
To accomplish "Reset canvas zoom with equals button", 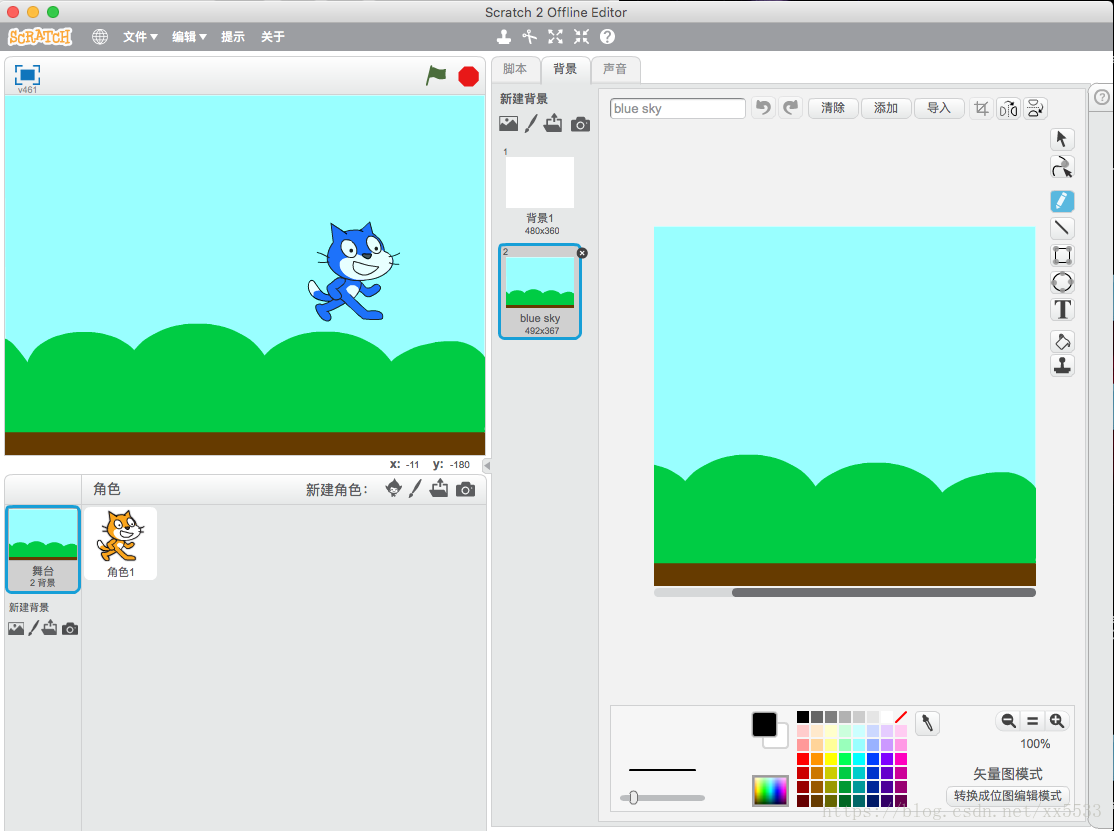I will [1032, 721].
